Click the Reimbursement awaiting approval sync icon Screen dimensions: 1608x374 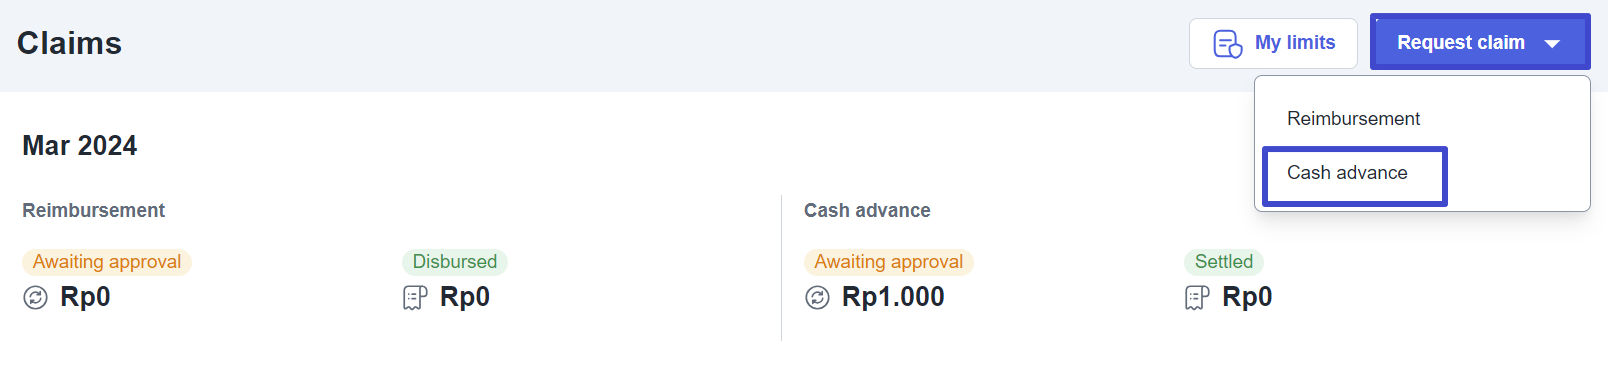click(x=35, y=298)
